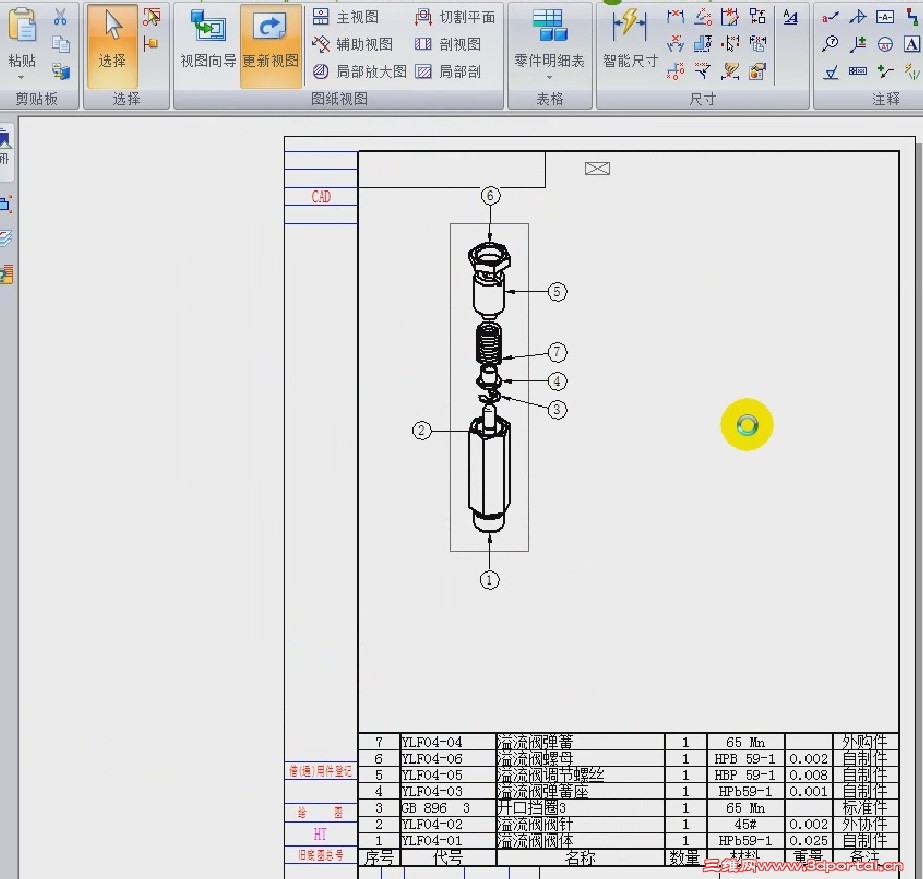Select the Balloon annotation tool
Screen dimensions: 923x879
[831, 44]
